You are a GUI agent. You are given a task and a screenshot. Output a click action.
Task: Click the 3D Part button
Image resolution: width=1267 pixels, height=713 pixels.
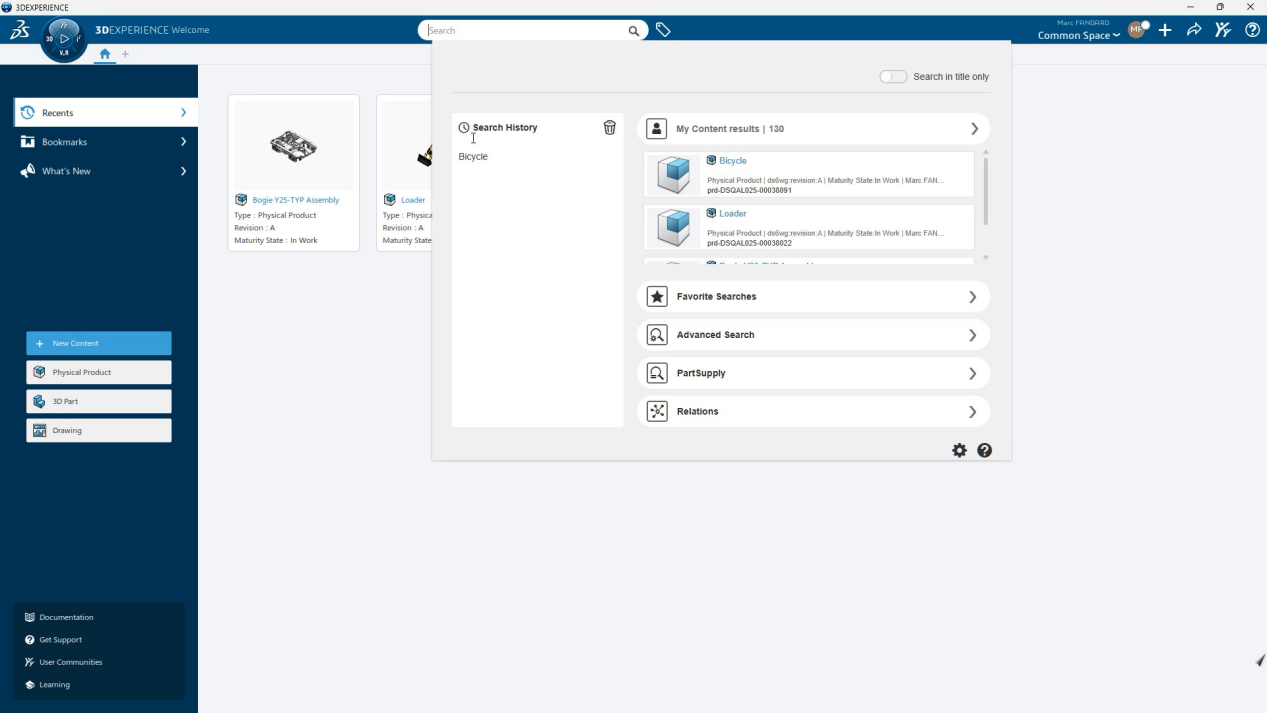[99, 401]
